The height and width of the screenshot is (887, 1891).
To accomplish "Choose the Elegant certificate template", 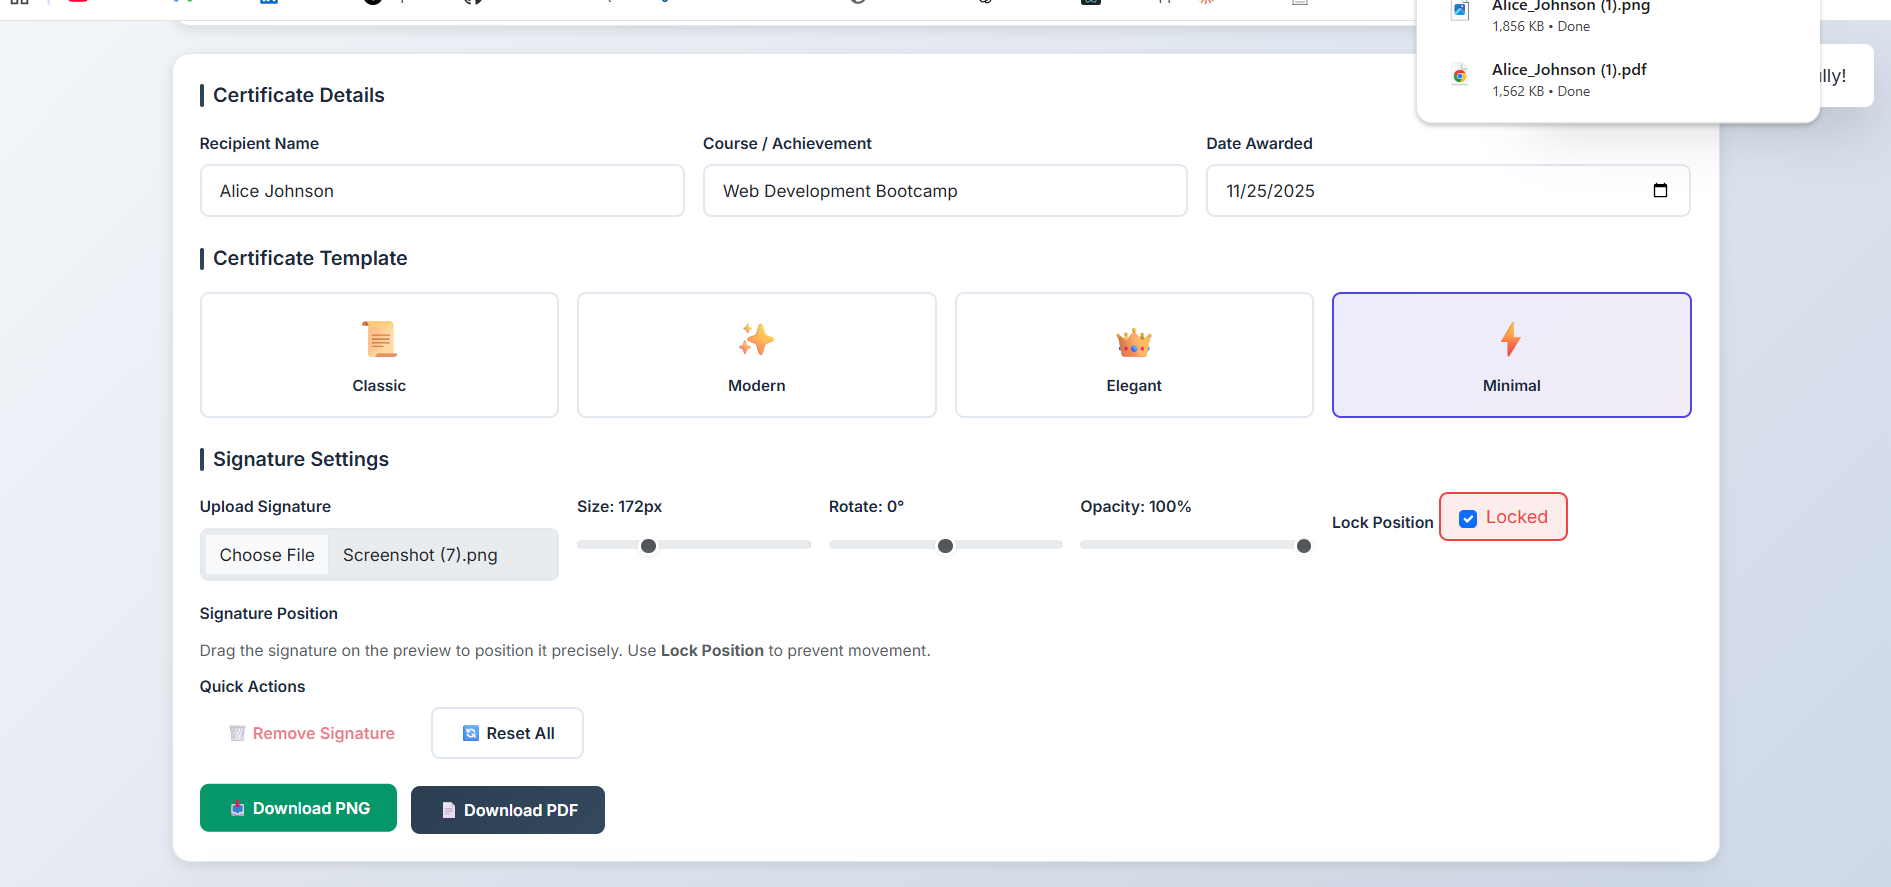I will 1134,355.
